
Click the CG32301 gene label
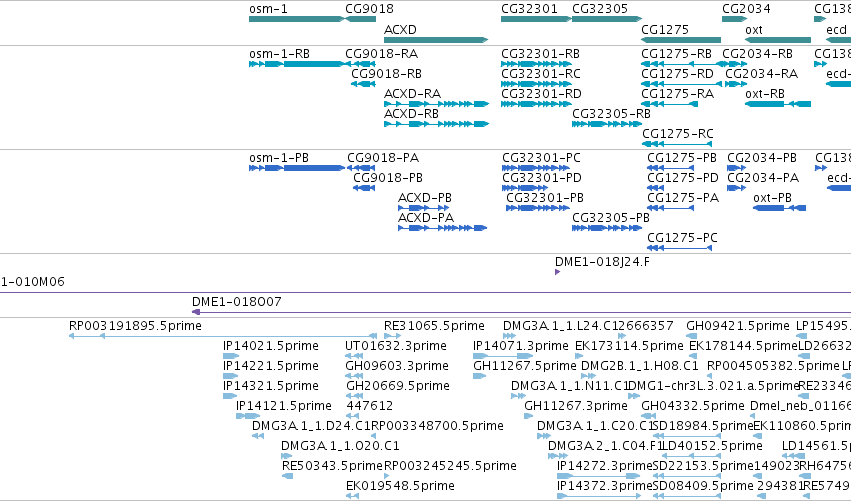pos(529,9)
